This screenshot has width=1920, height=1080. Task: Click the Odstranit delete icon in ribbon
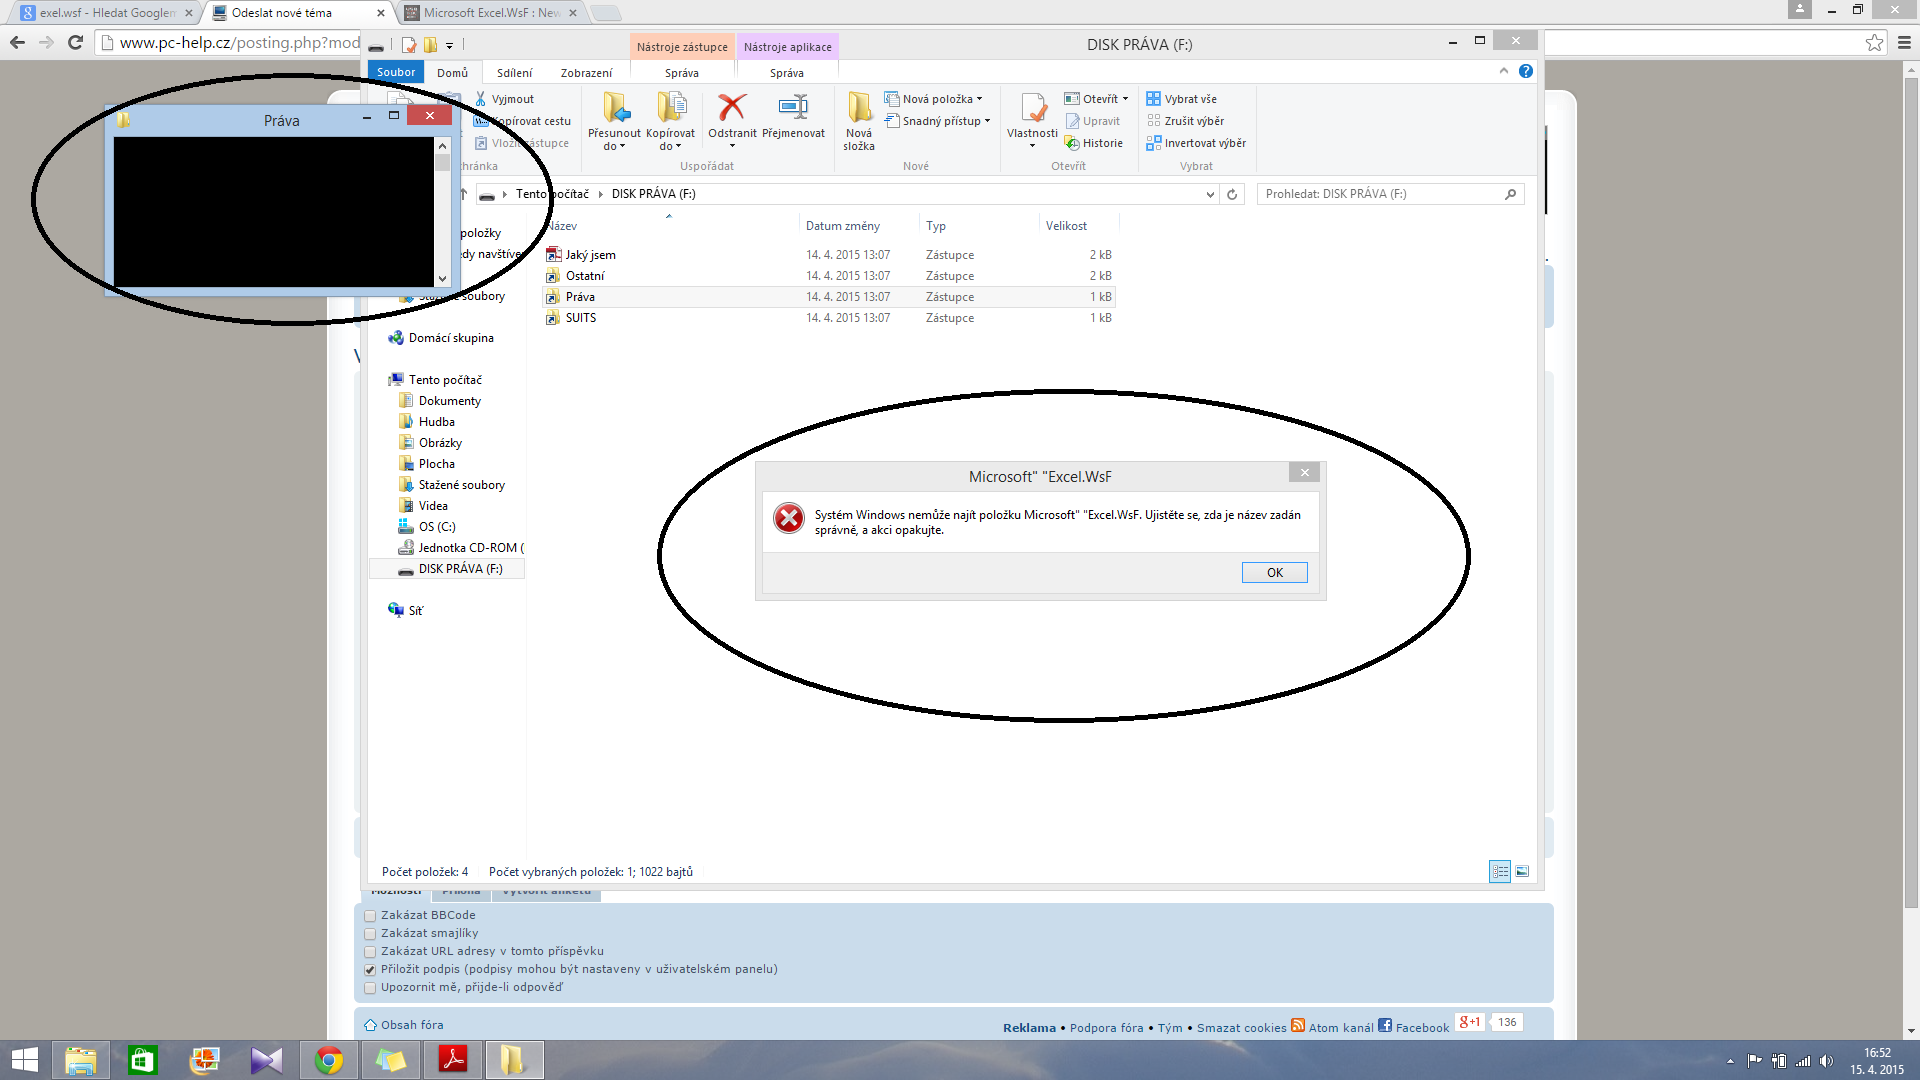pos(732,108)
